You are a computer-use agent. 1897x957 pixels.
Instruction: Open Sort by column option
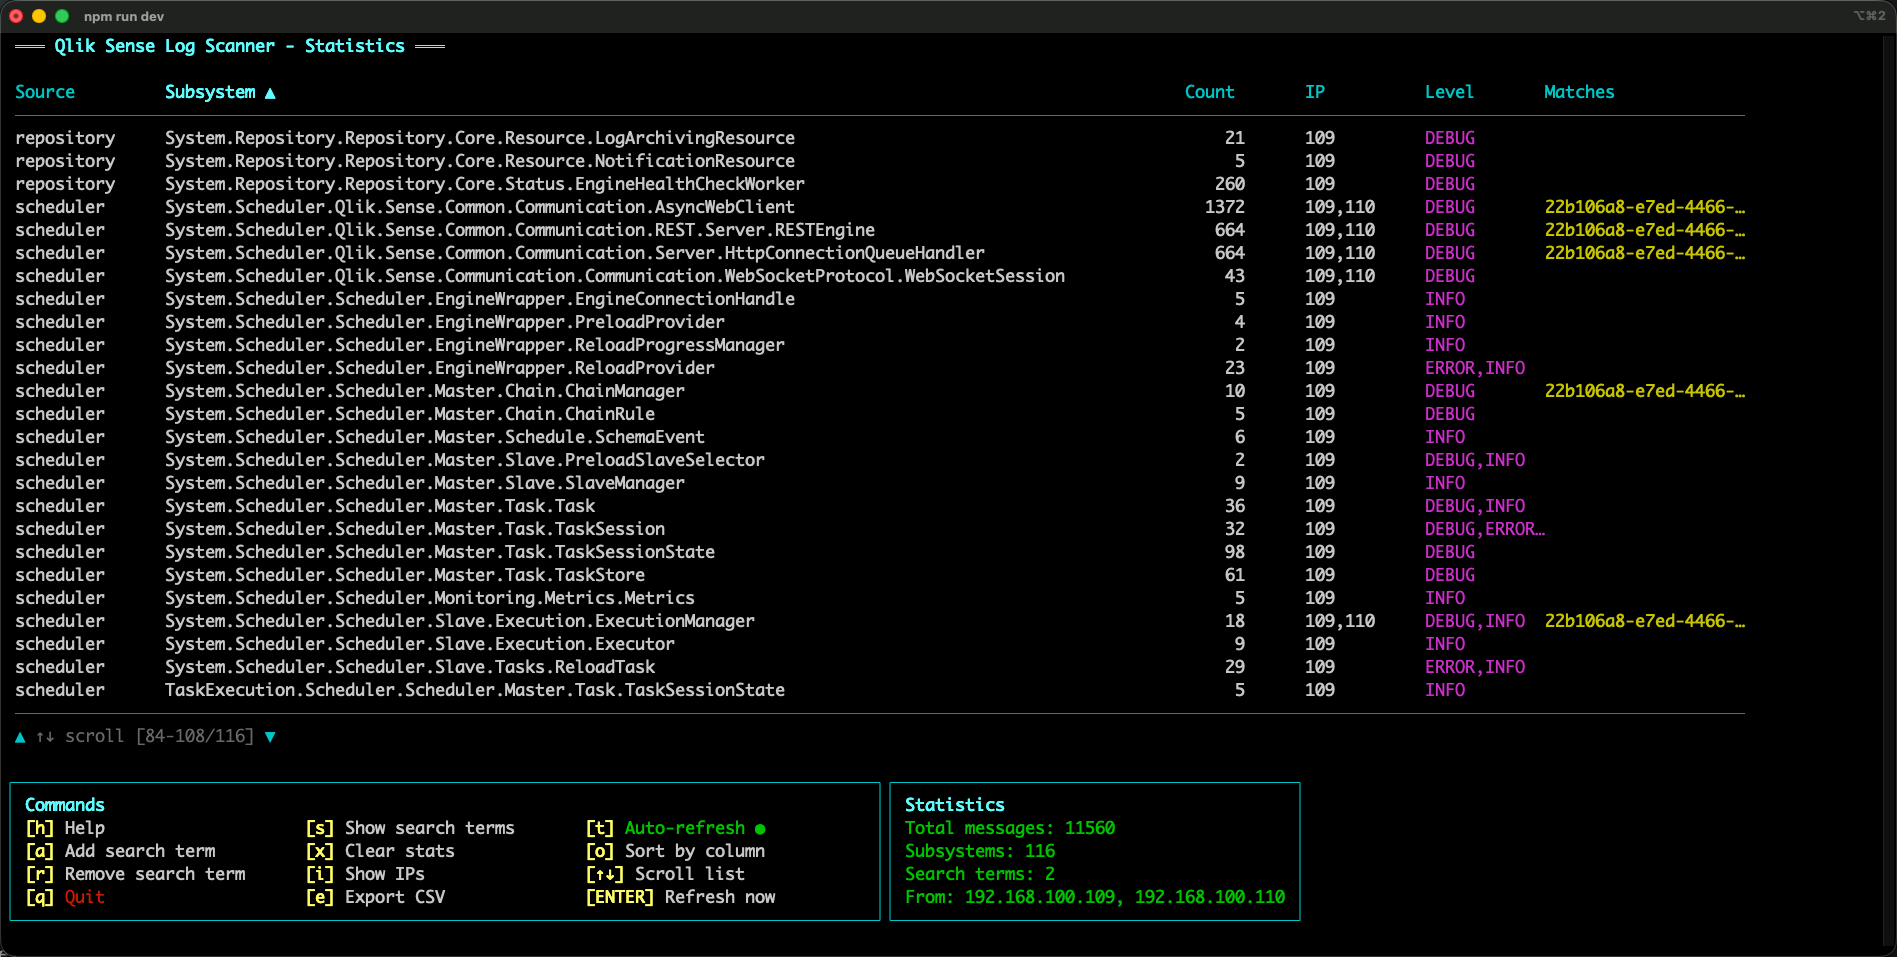pyautogui.click(x=675, y=851)
